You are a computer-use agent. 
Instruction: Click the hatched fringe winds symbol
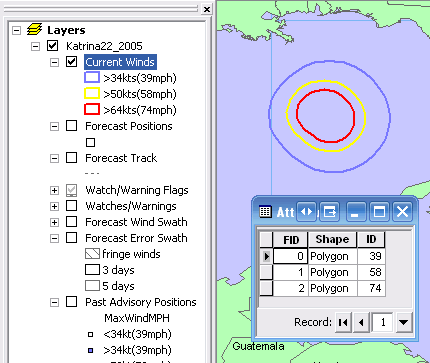(92, 254)
